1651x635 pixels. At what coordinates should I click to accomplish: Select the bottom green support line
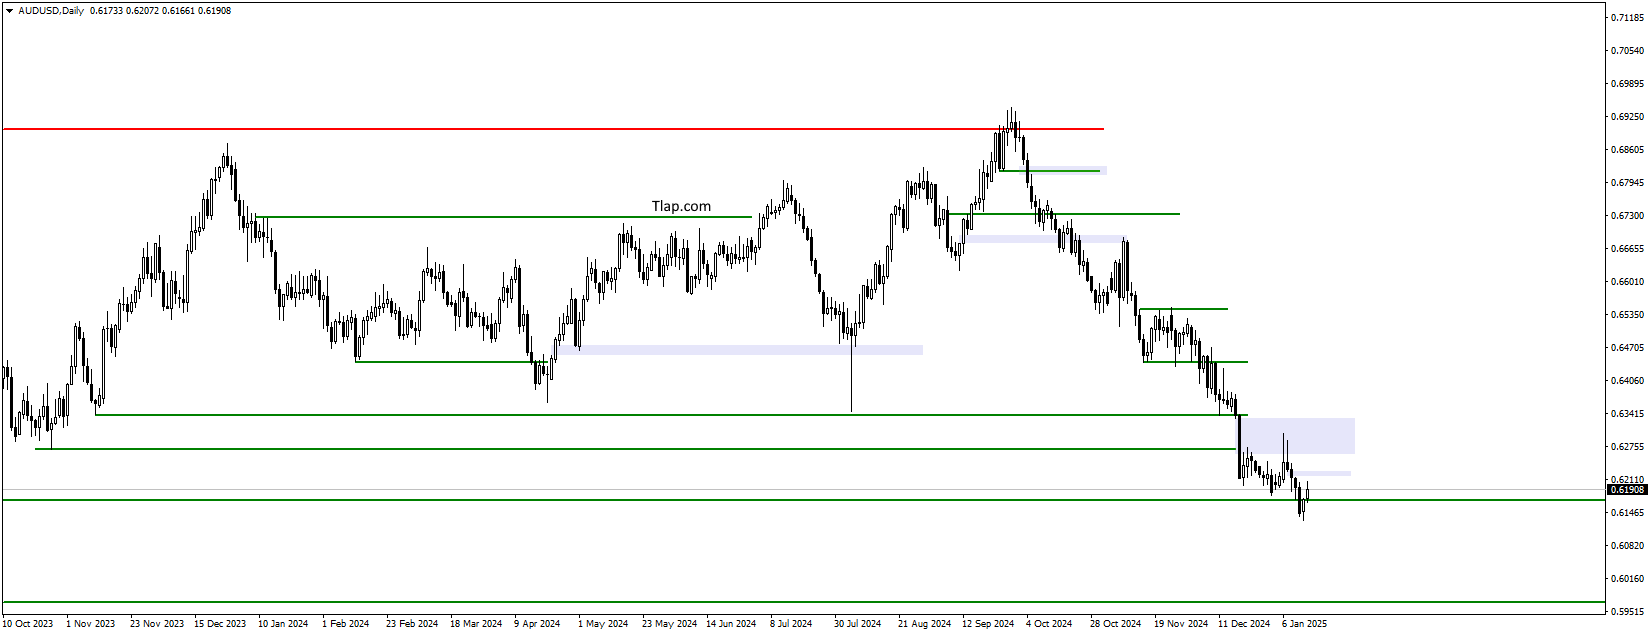pos(803,603)
